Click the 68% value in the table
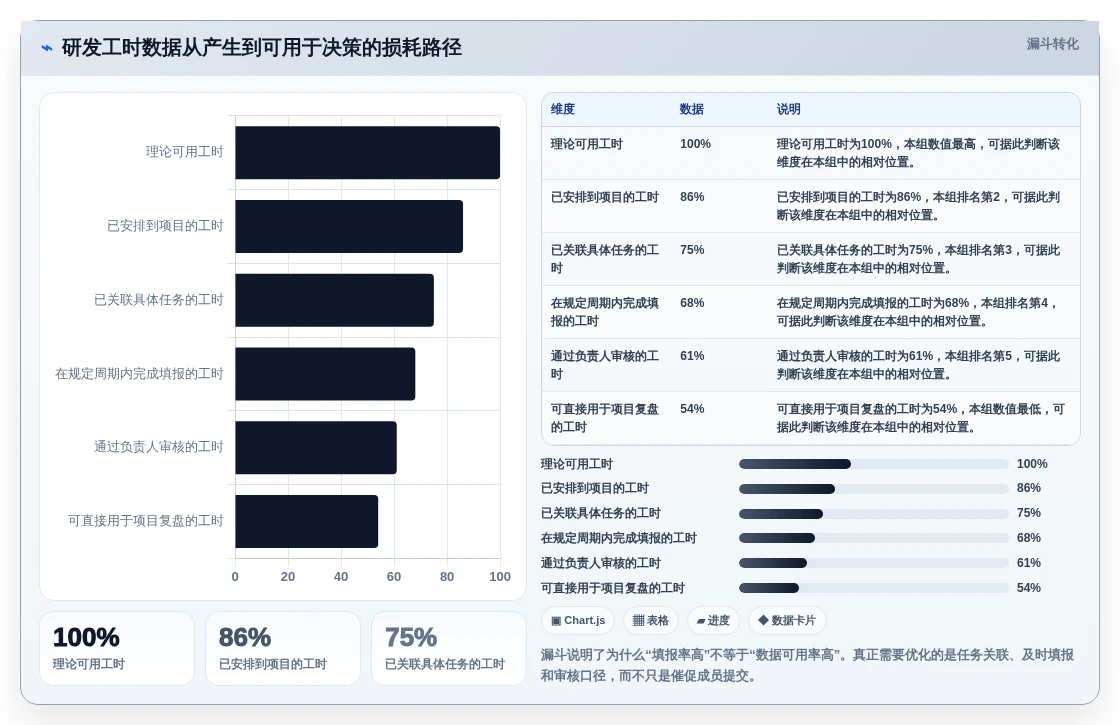The image size is (1120, 725). click(691, 303)
